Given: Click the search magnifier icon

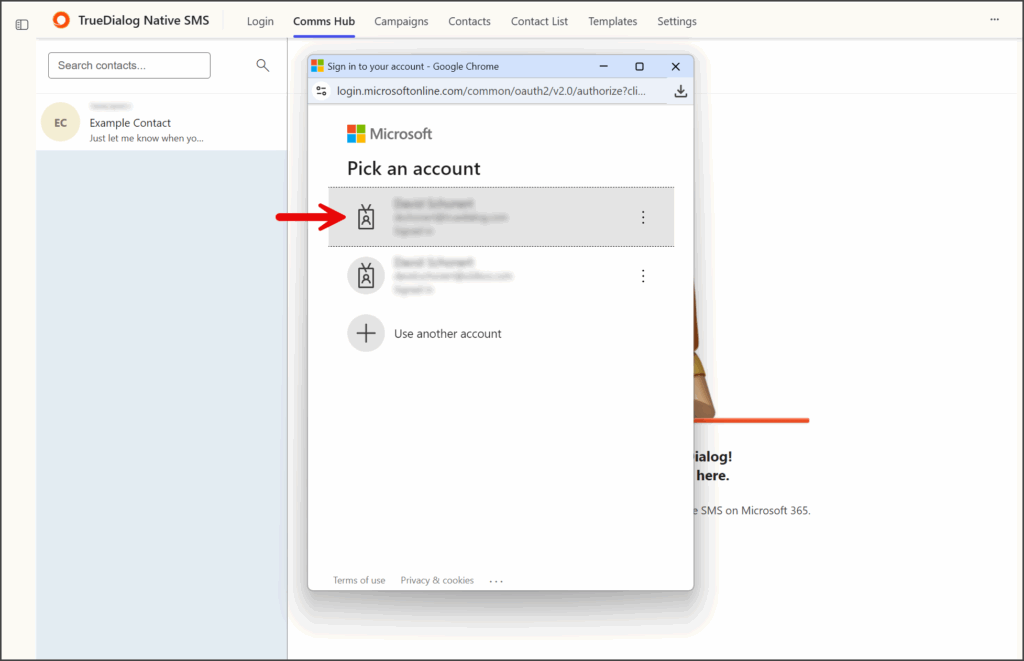Looking at the screenshot, I should (263, 65).
